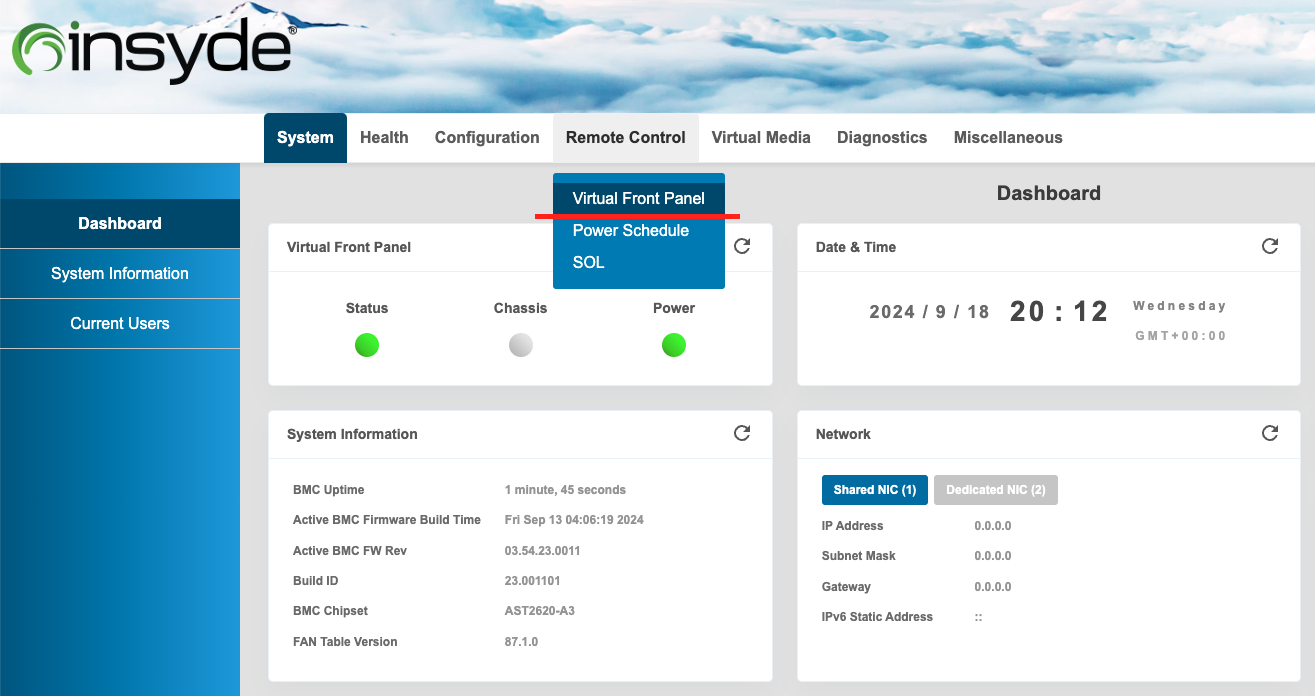Open the Health tab
The height and width of the screenshot is (696, 1315).
[x=384, y=138]
